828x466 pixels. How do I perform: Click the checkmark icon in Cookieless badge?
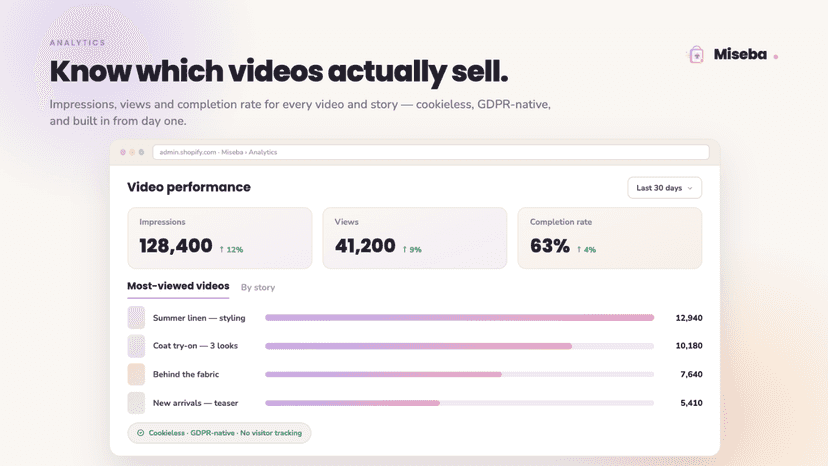140,433
